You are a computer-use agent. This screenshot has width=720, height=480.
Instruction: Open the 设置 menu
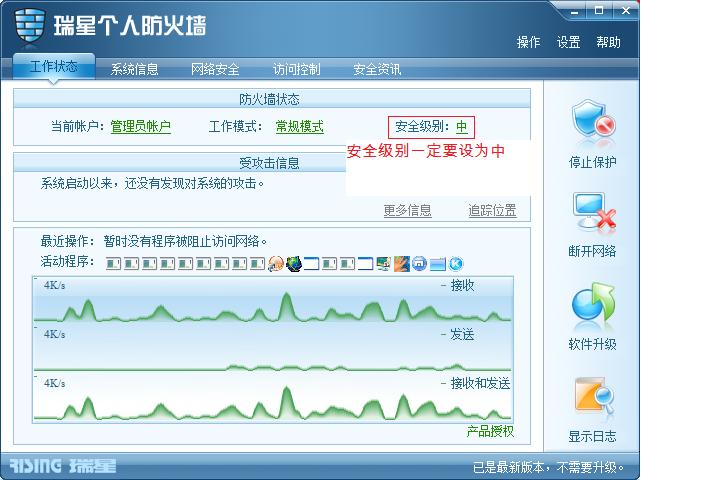568,42
